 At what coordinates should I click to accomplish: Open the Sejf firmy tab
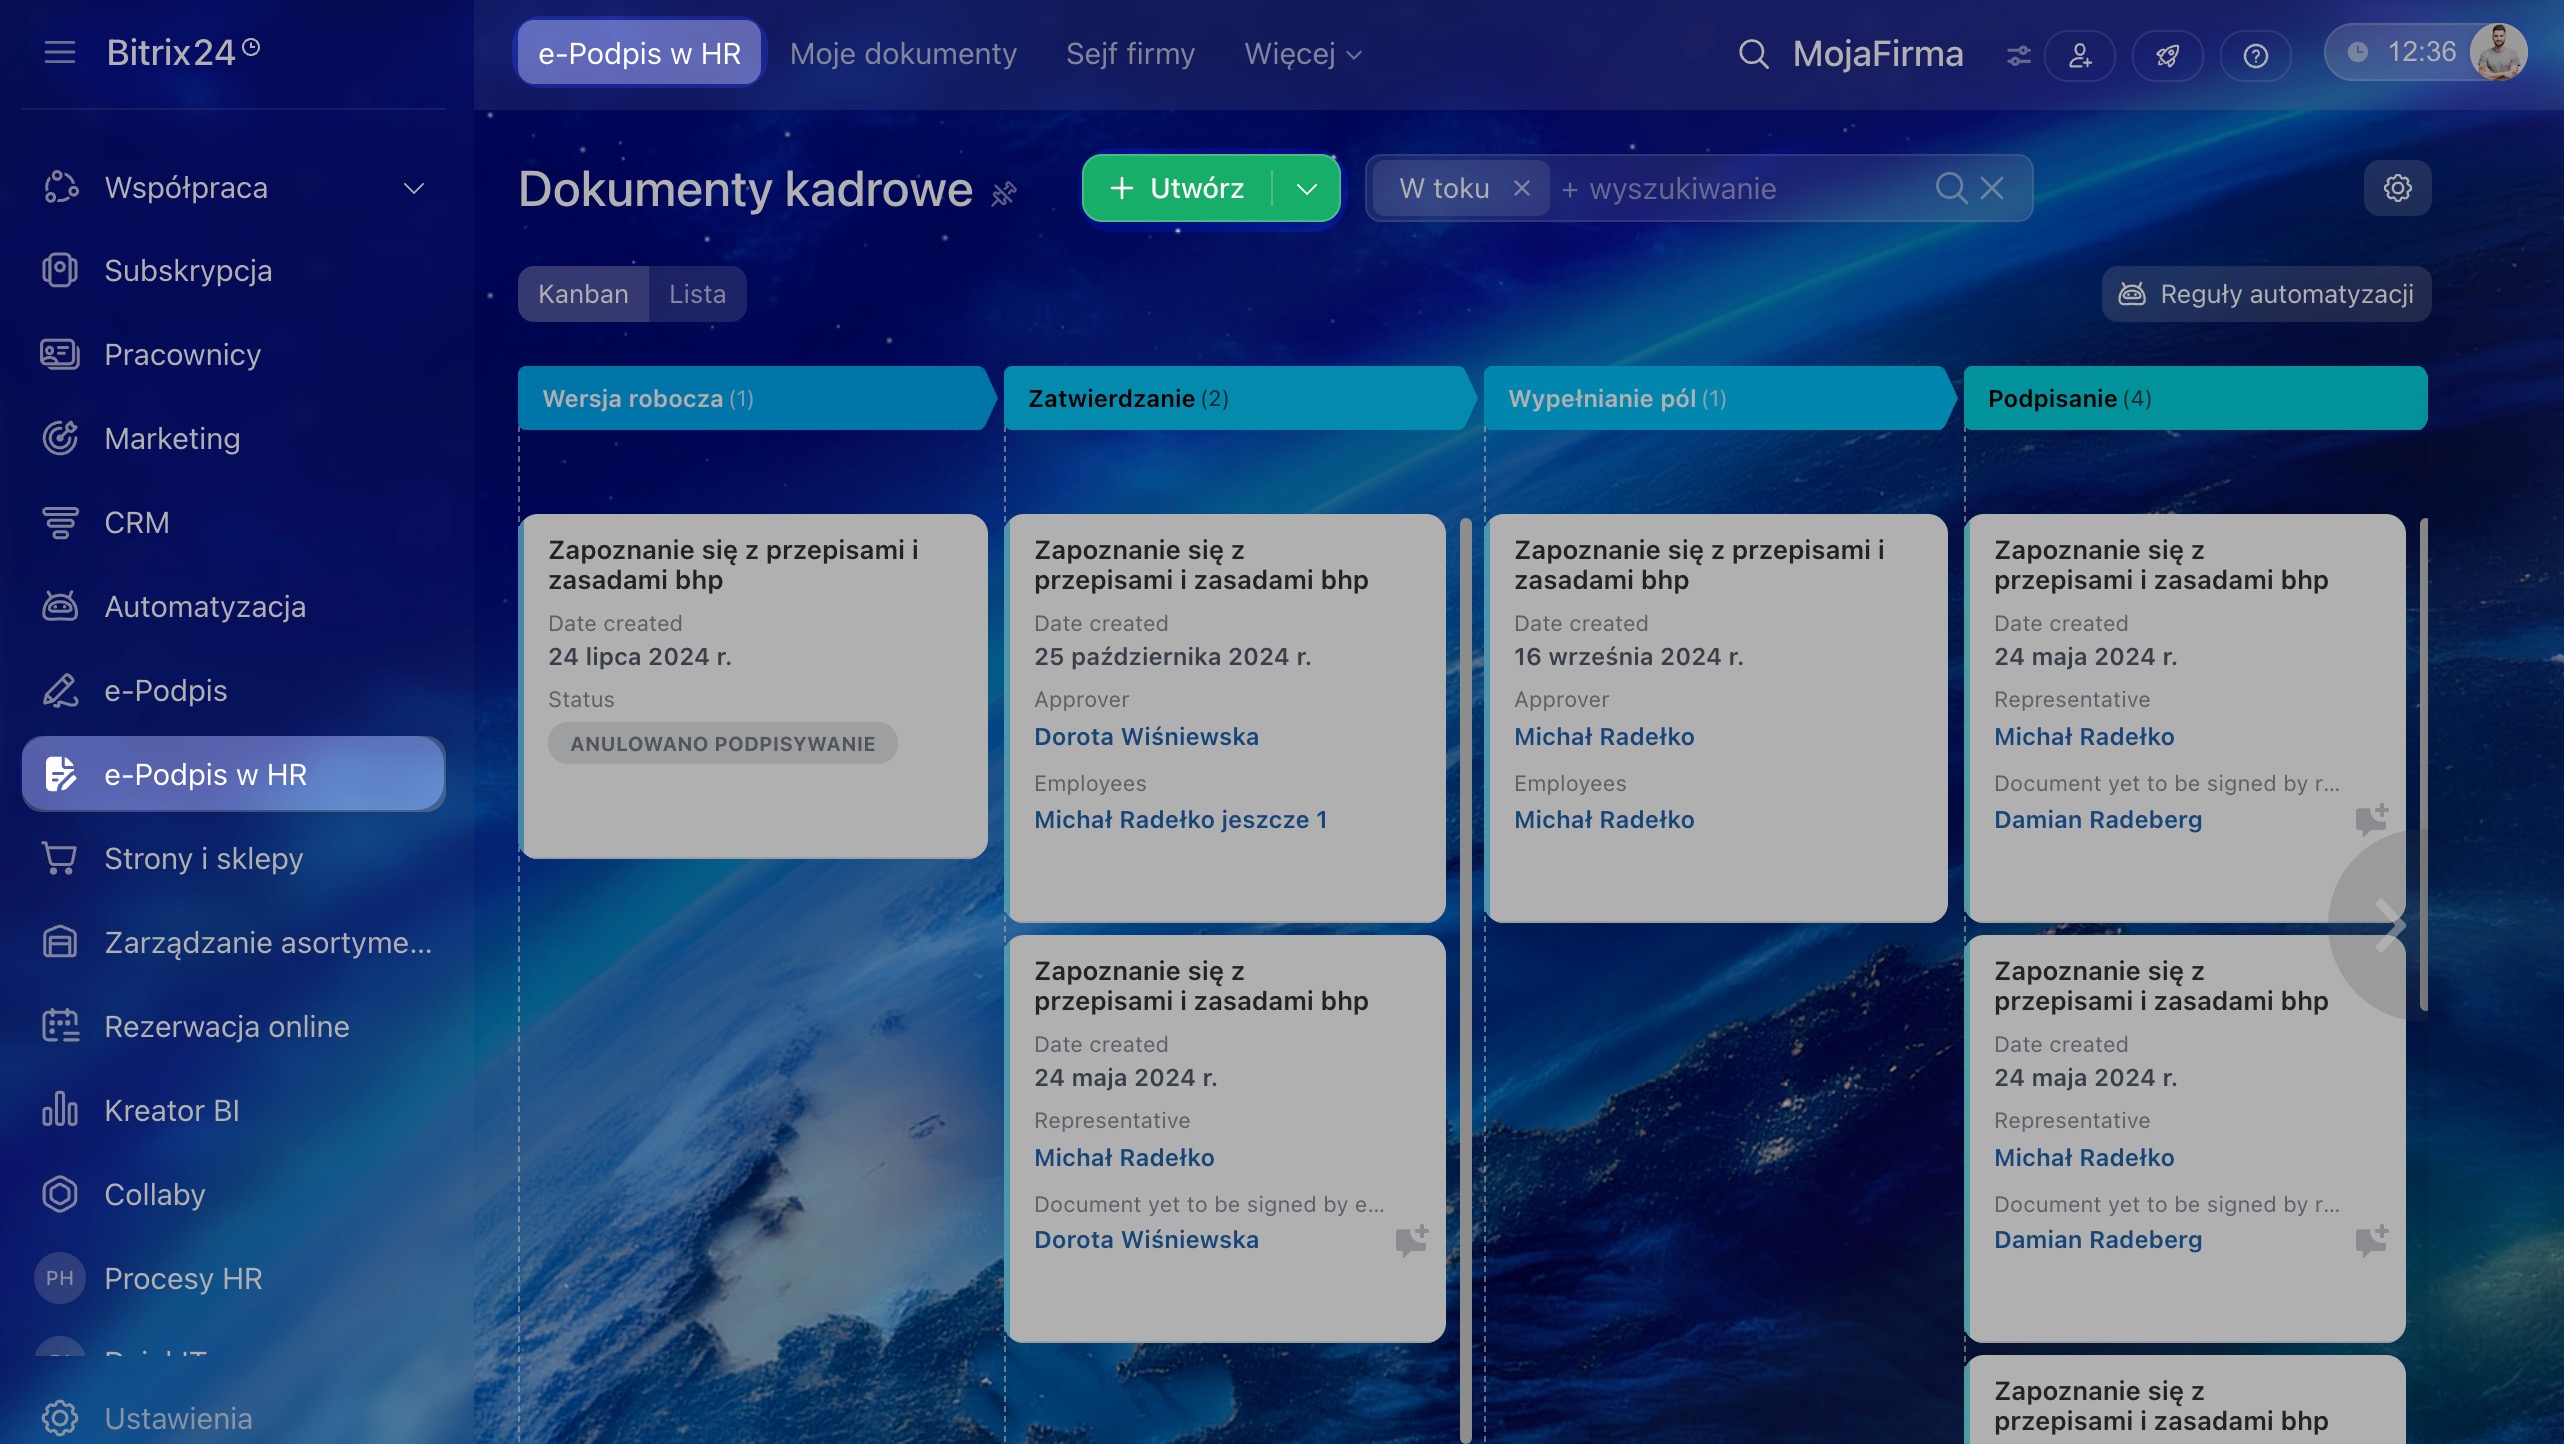coord(1130,54)
